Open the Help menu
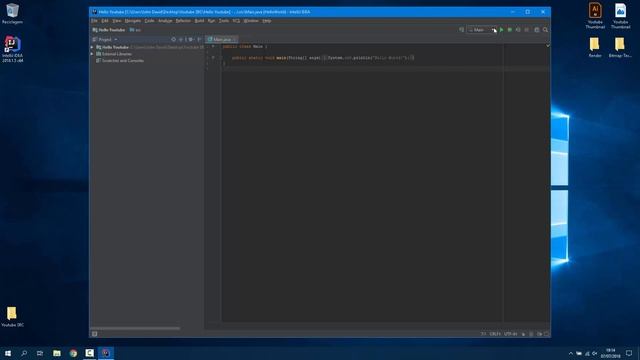Viewport: 640px width, 360px height. coord(267,21)
